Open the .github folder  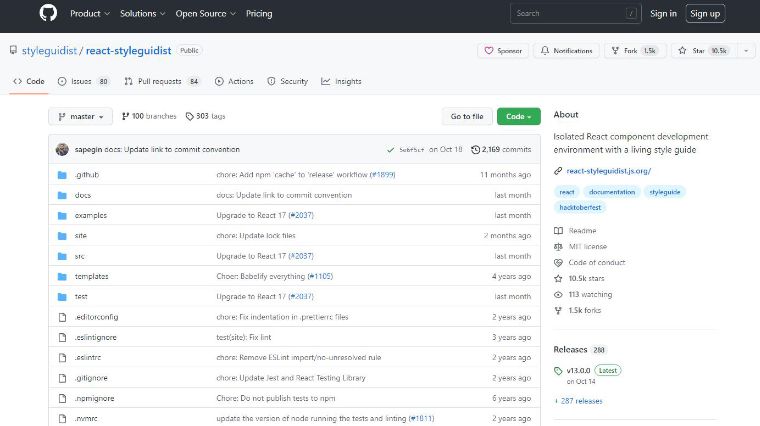click(x=87, y=174)
